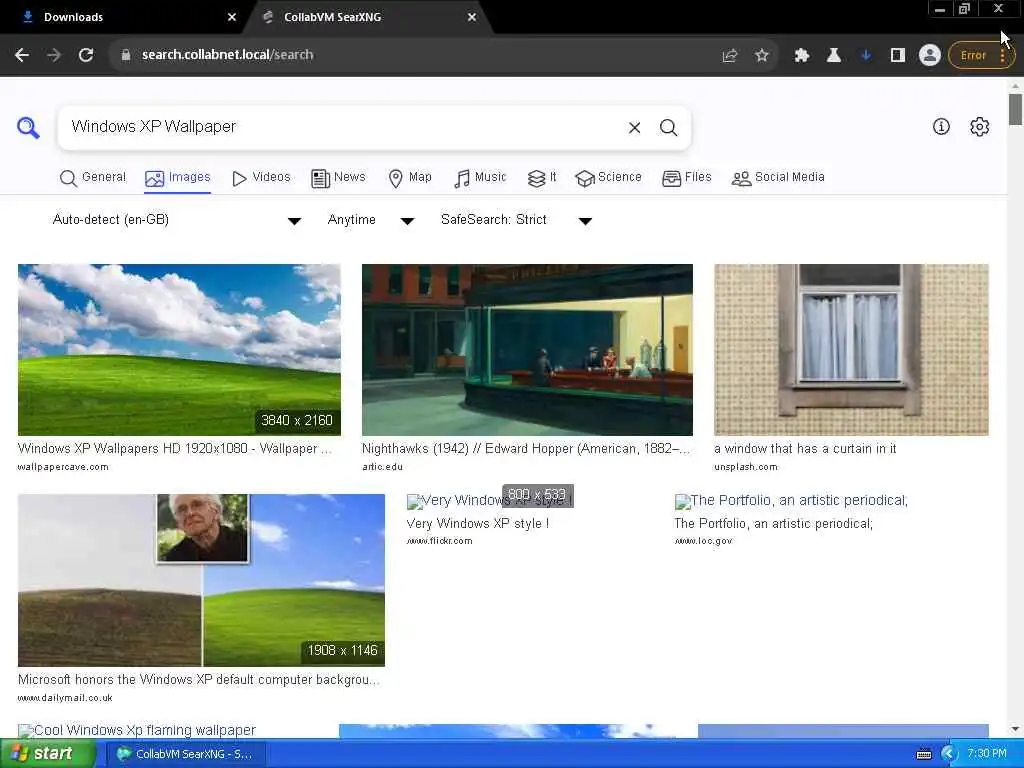Click 'a window that has a curtain in it'

tap(805, 449)
